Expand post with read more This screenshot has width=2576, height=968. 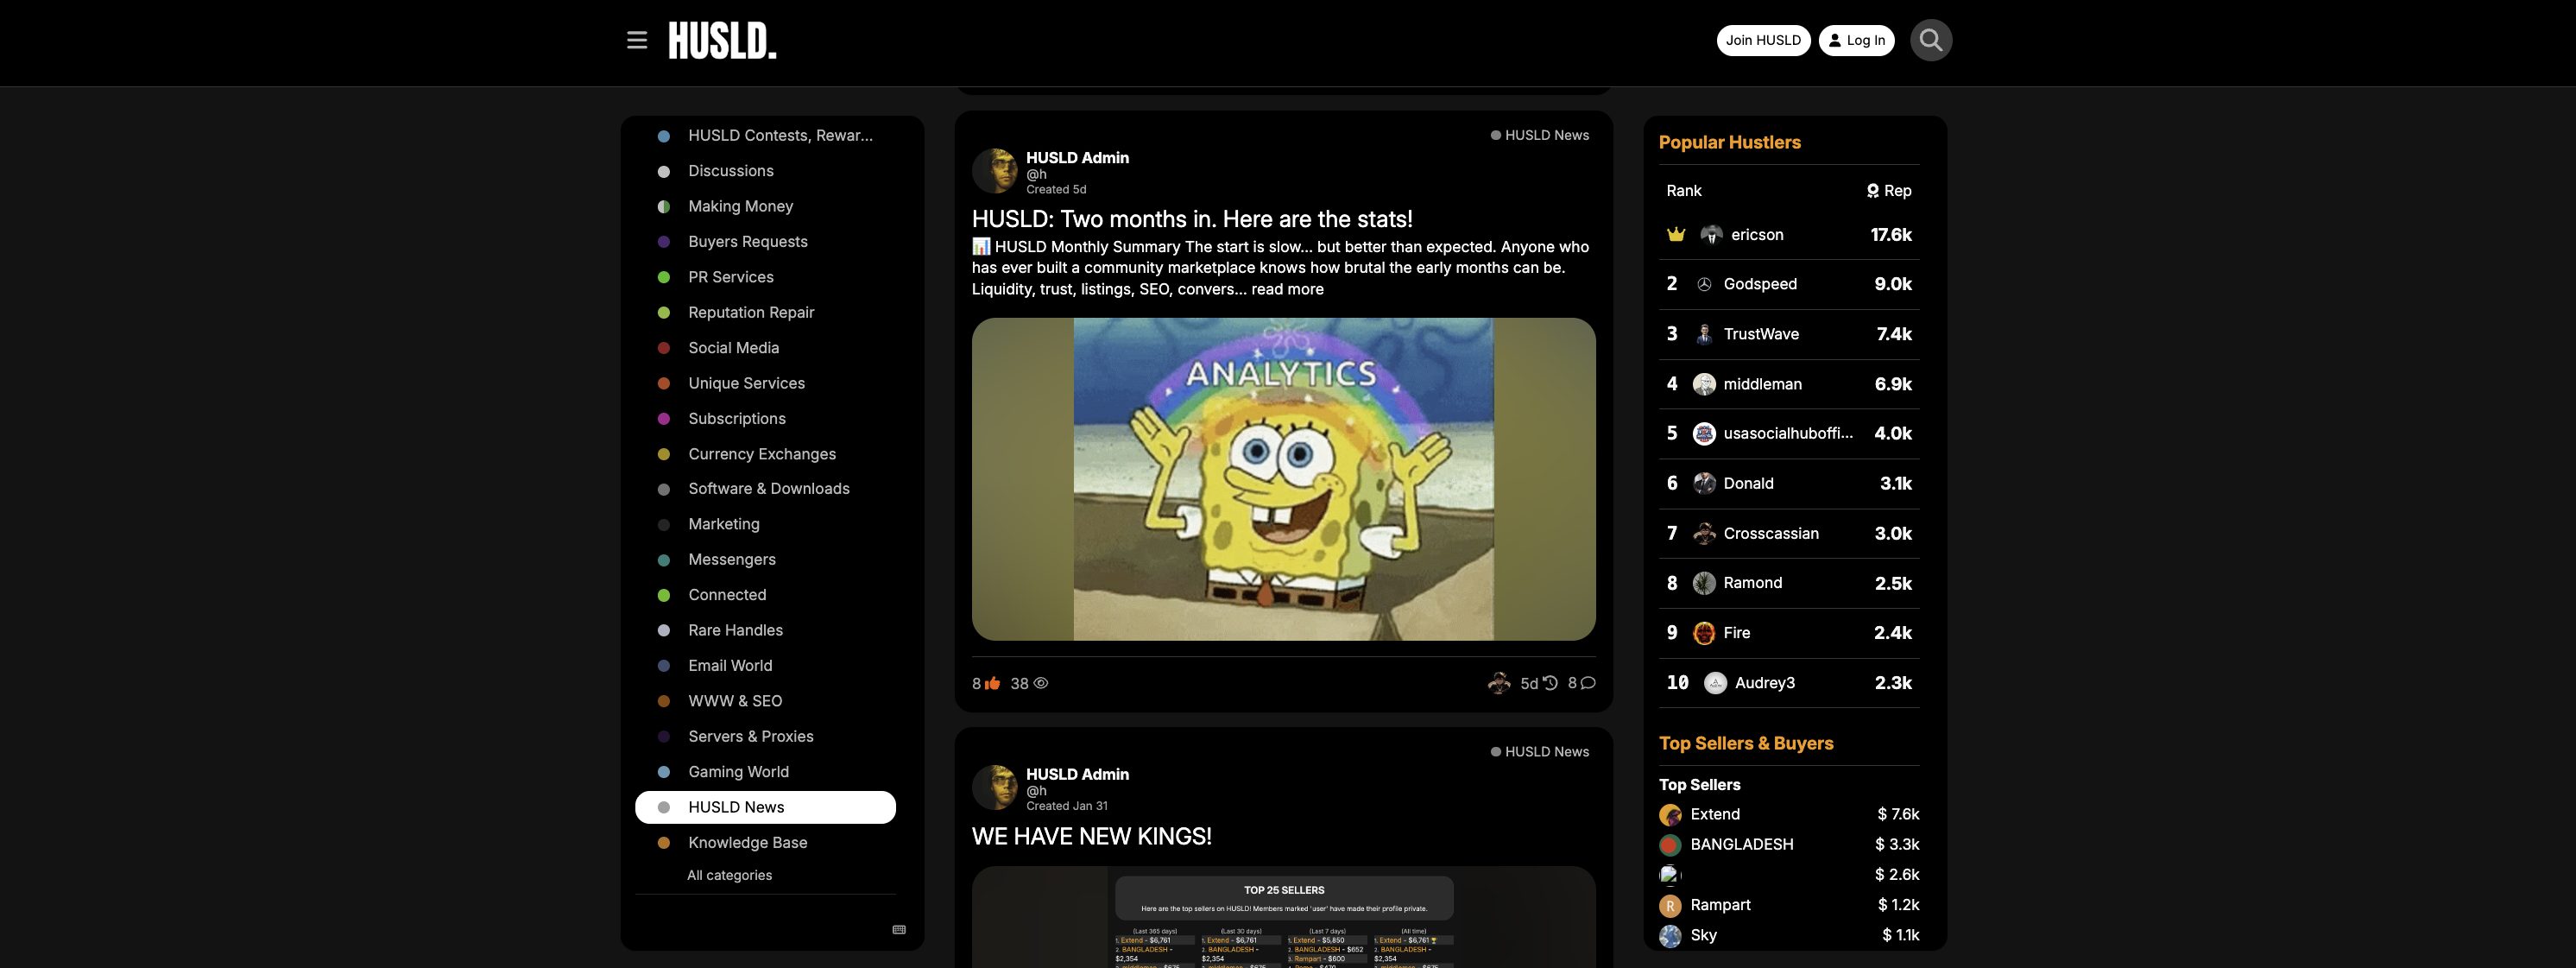point(1287,289)
